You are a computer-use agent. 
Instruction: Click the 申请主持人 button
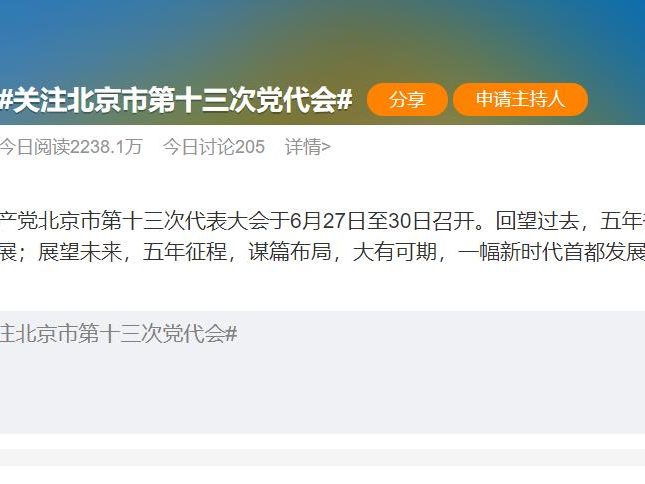click(x=520, y=99)
